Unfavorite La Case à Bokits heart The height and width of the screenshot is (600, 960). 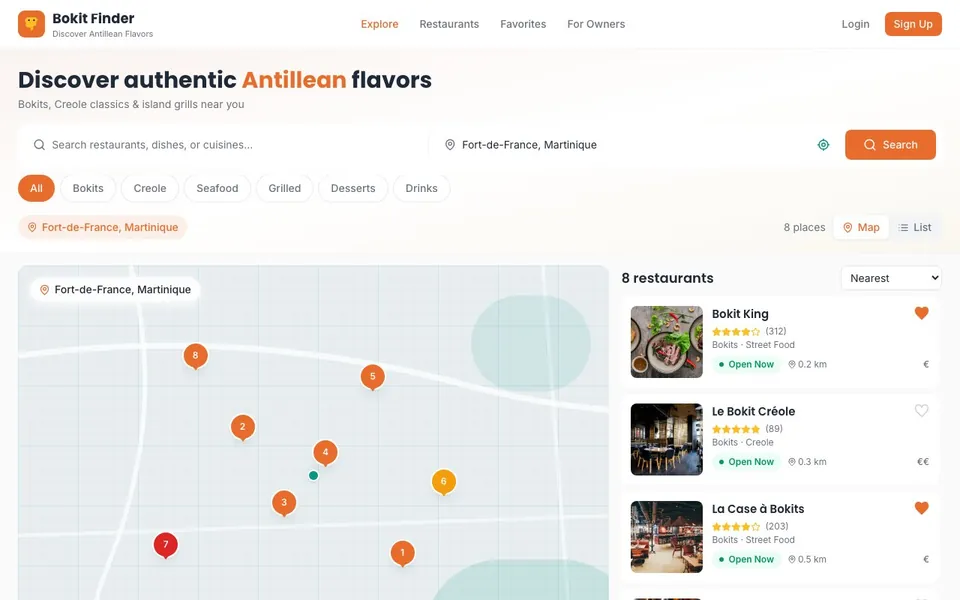click(x=921, y=508)
